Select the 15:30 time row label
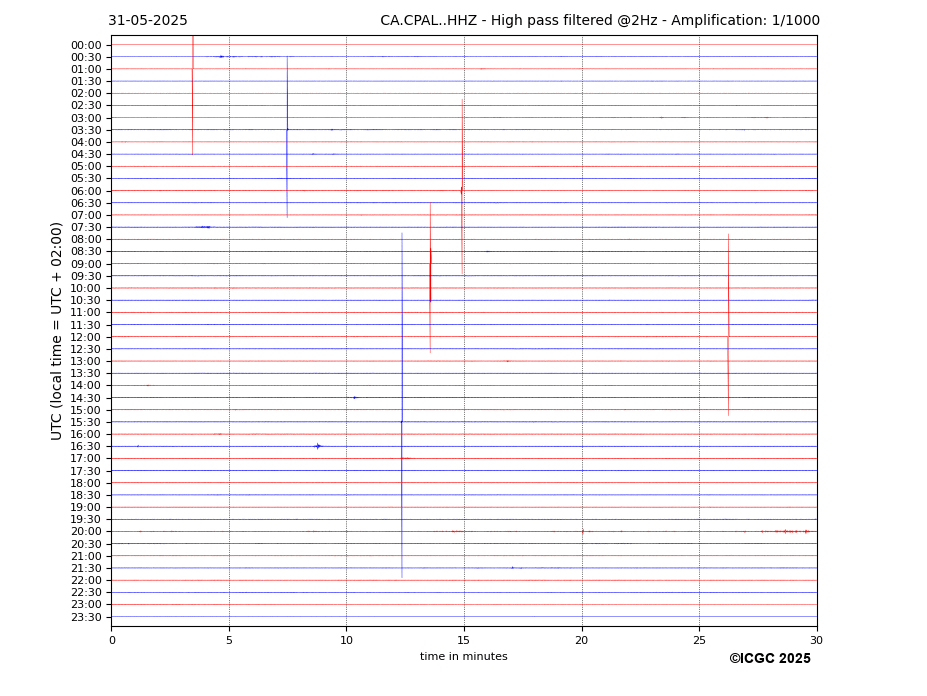This screenshot has height=696, width=927. point(86,422)
